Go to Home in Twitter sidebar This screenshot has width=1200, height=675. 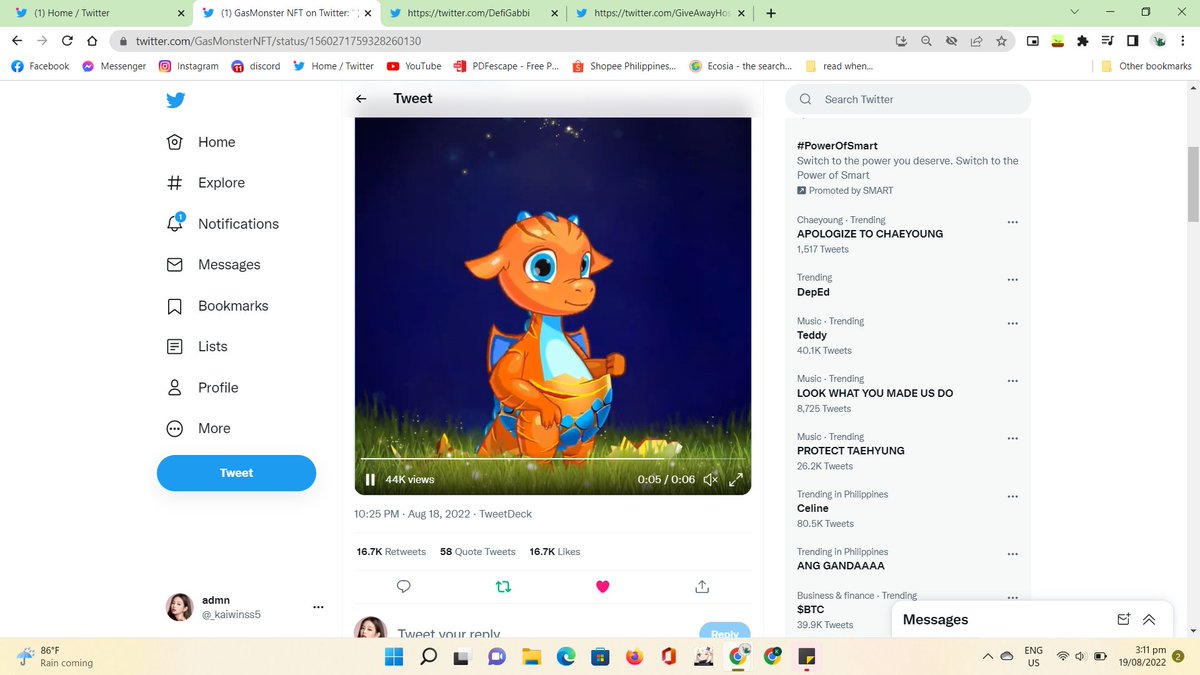click(x=201, y=142)
